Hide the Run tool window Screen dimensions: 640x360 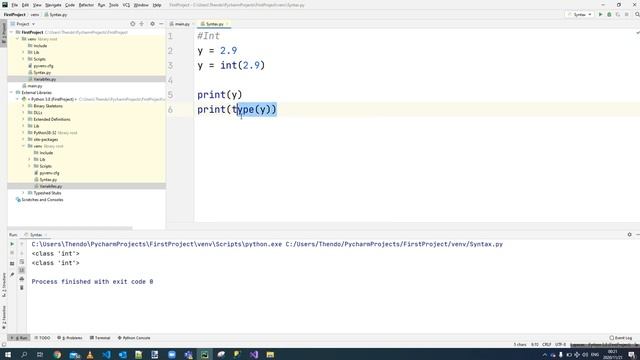pyautogui.click(x=638, y=234)
